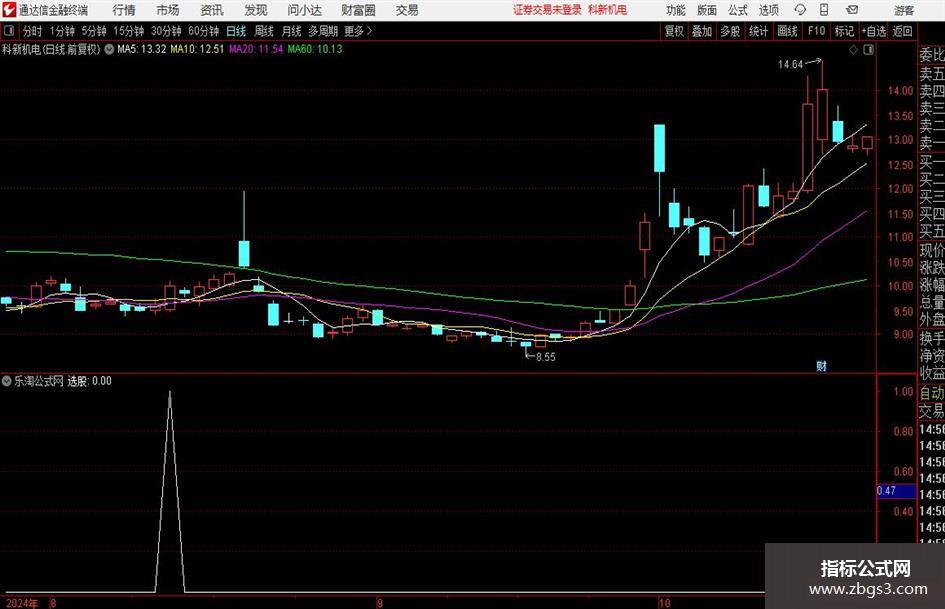Image resolution: width=945 pixels, height=609 pixels.
Task: Click the 14.64 high price label
Action: 790,65
